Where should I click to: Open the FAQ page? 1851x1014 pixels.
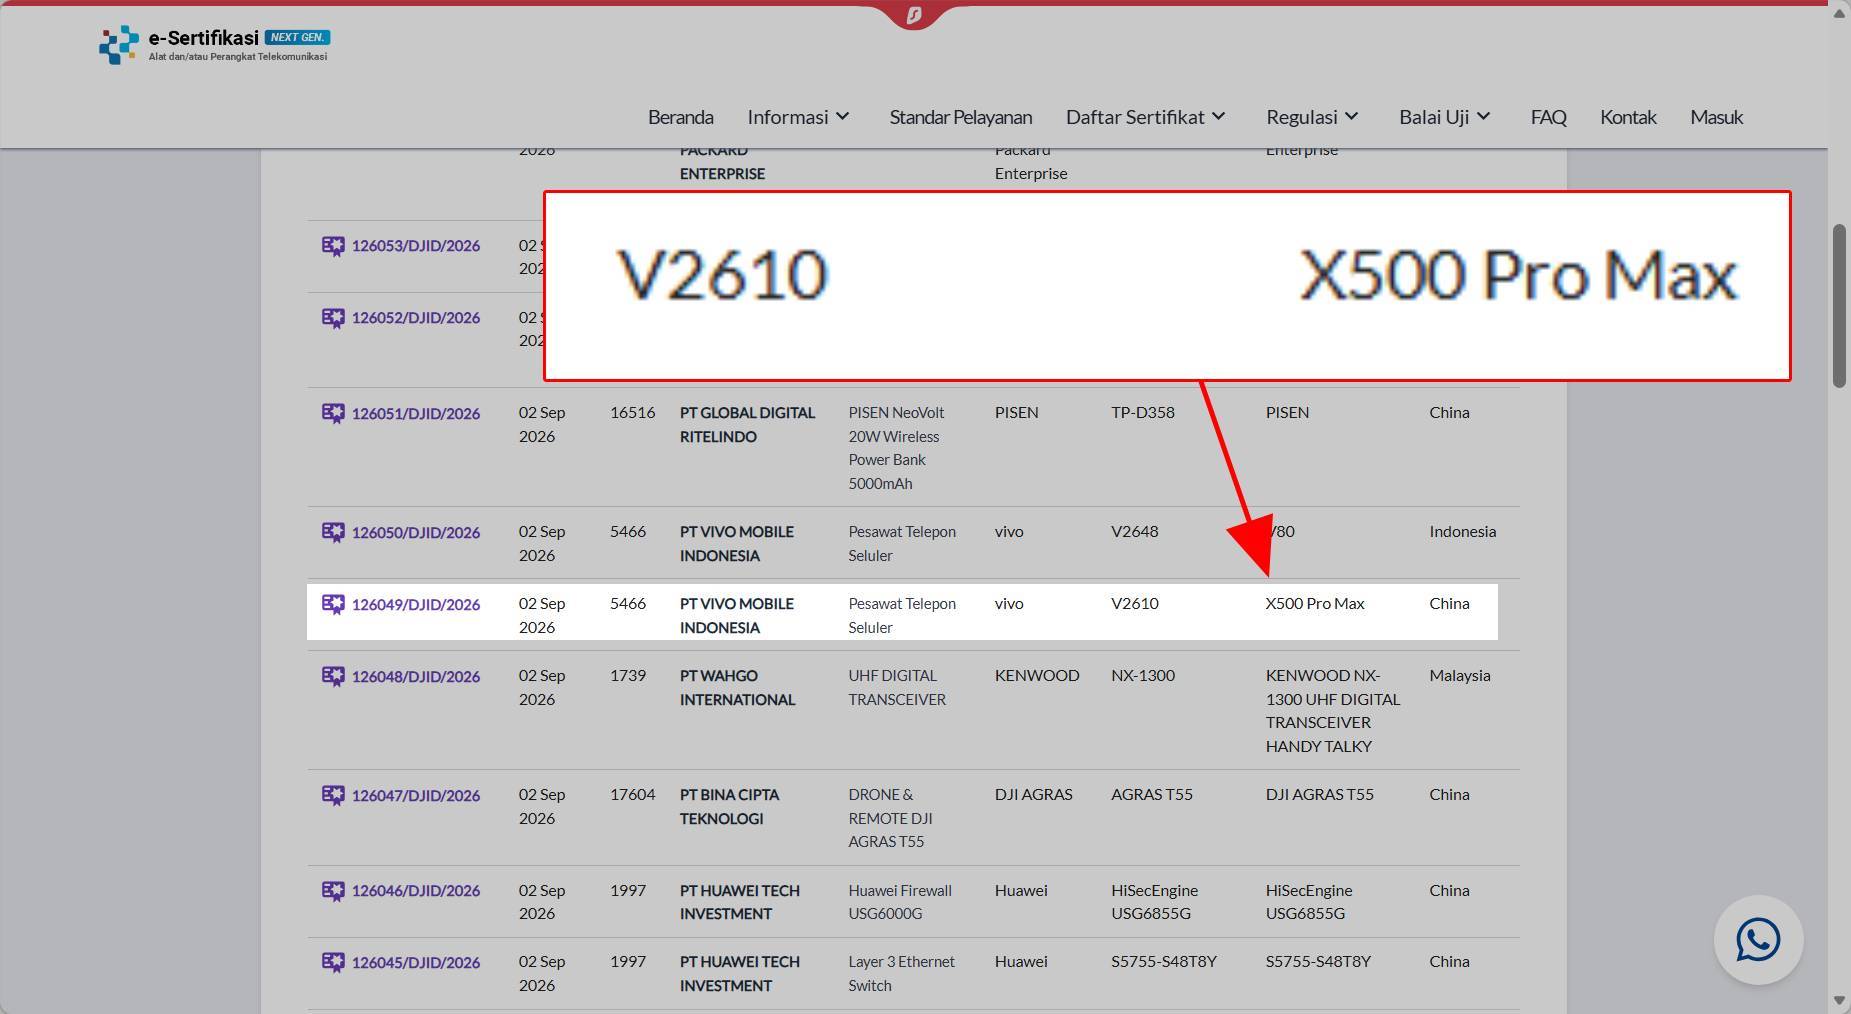click(x=1548, y=117)
